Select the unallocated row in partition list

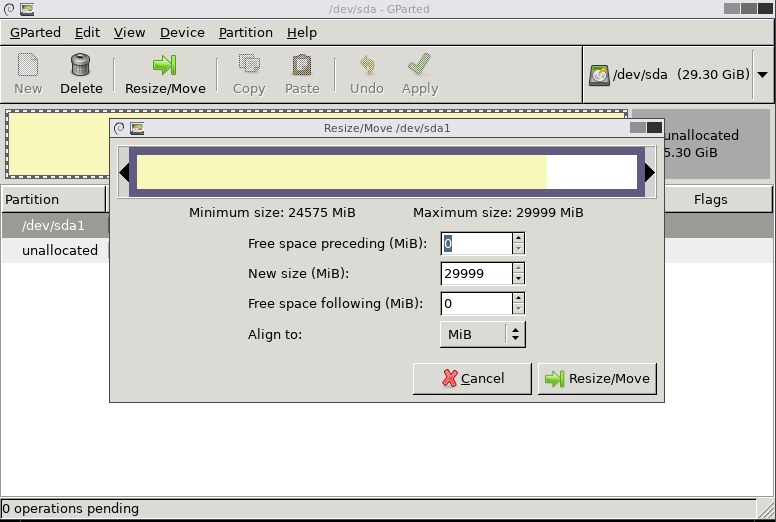(x=55, y=250)
